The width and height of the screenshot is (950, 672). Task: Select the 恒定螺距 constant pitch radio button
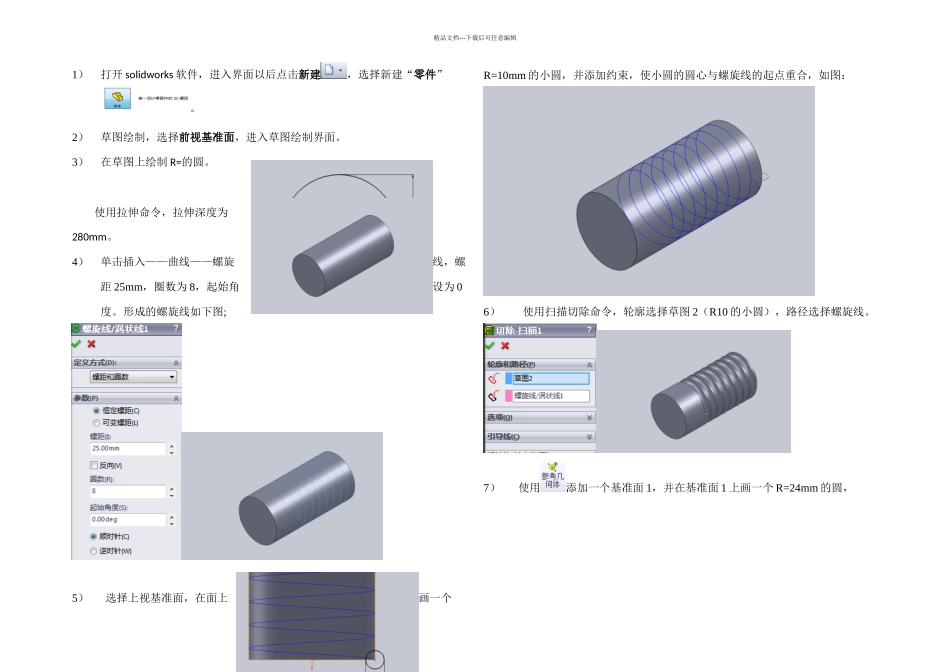(x=96, y=411)
